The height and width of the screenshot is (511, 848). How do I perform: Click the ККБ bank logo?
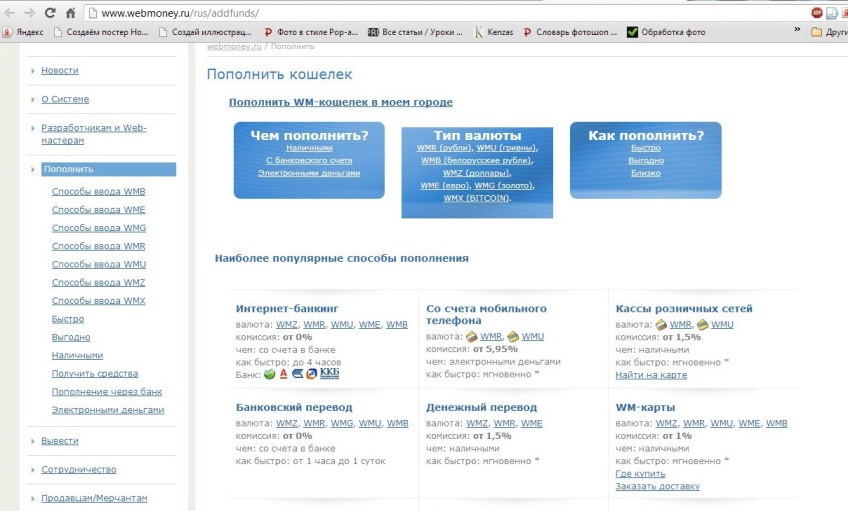(329, 374)
